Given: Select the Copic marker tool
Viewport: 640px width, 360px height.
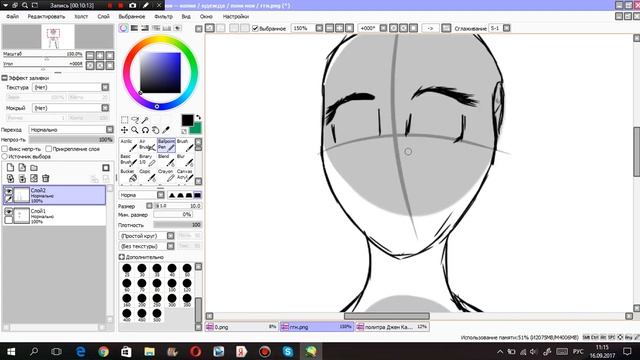Looking at the screenshot, I should point(147,175).
